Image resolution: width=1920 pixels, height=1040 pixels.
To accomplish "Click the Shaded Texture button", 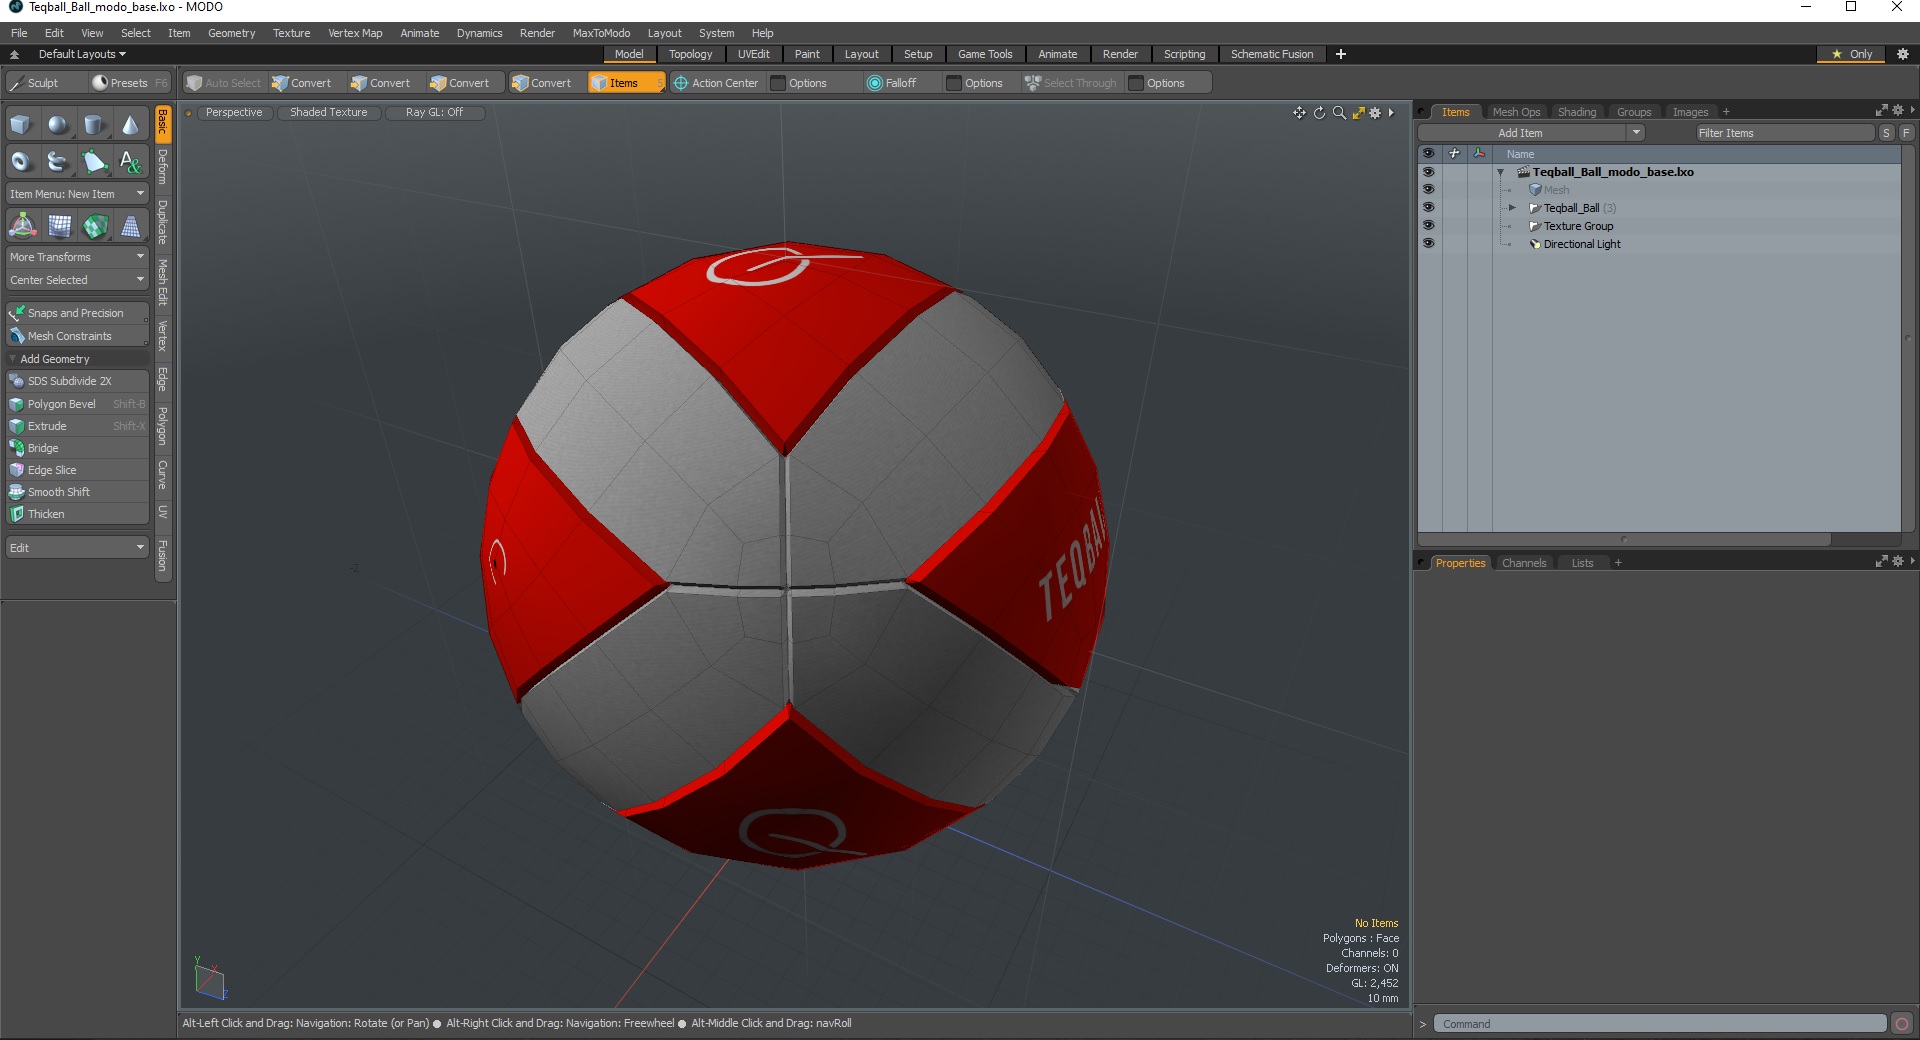I will [x=328, y=112].
